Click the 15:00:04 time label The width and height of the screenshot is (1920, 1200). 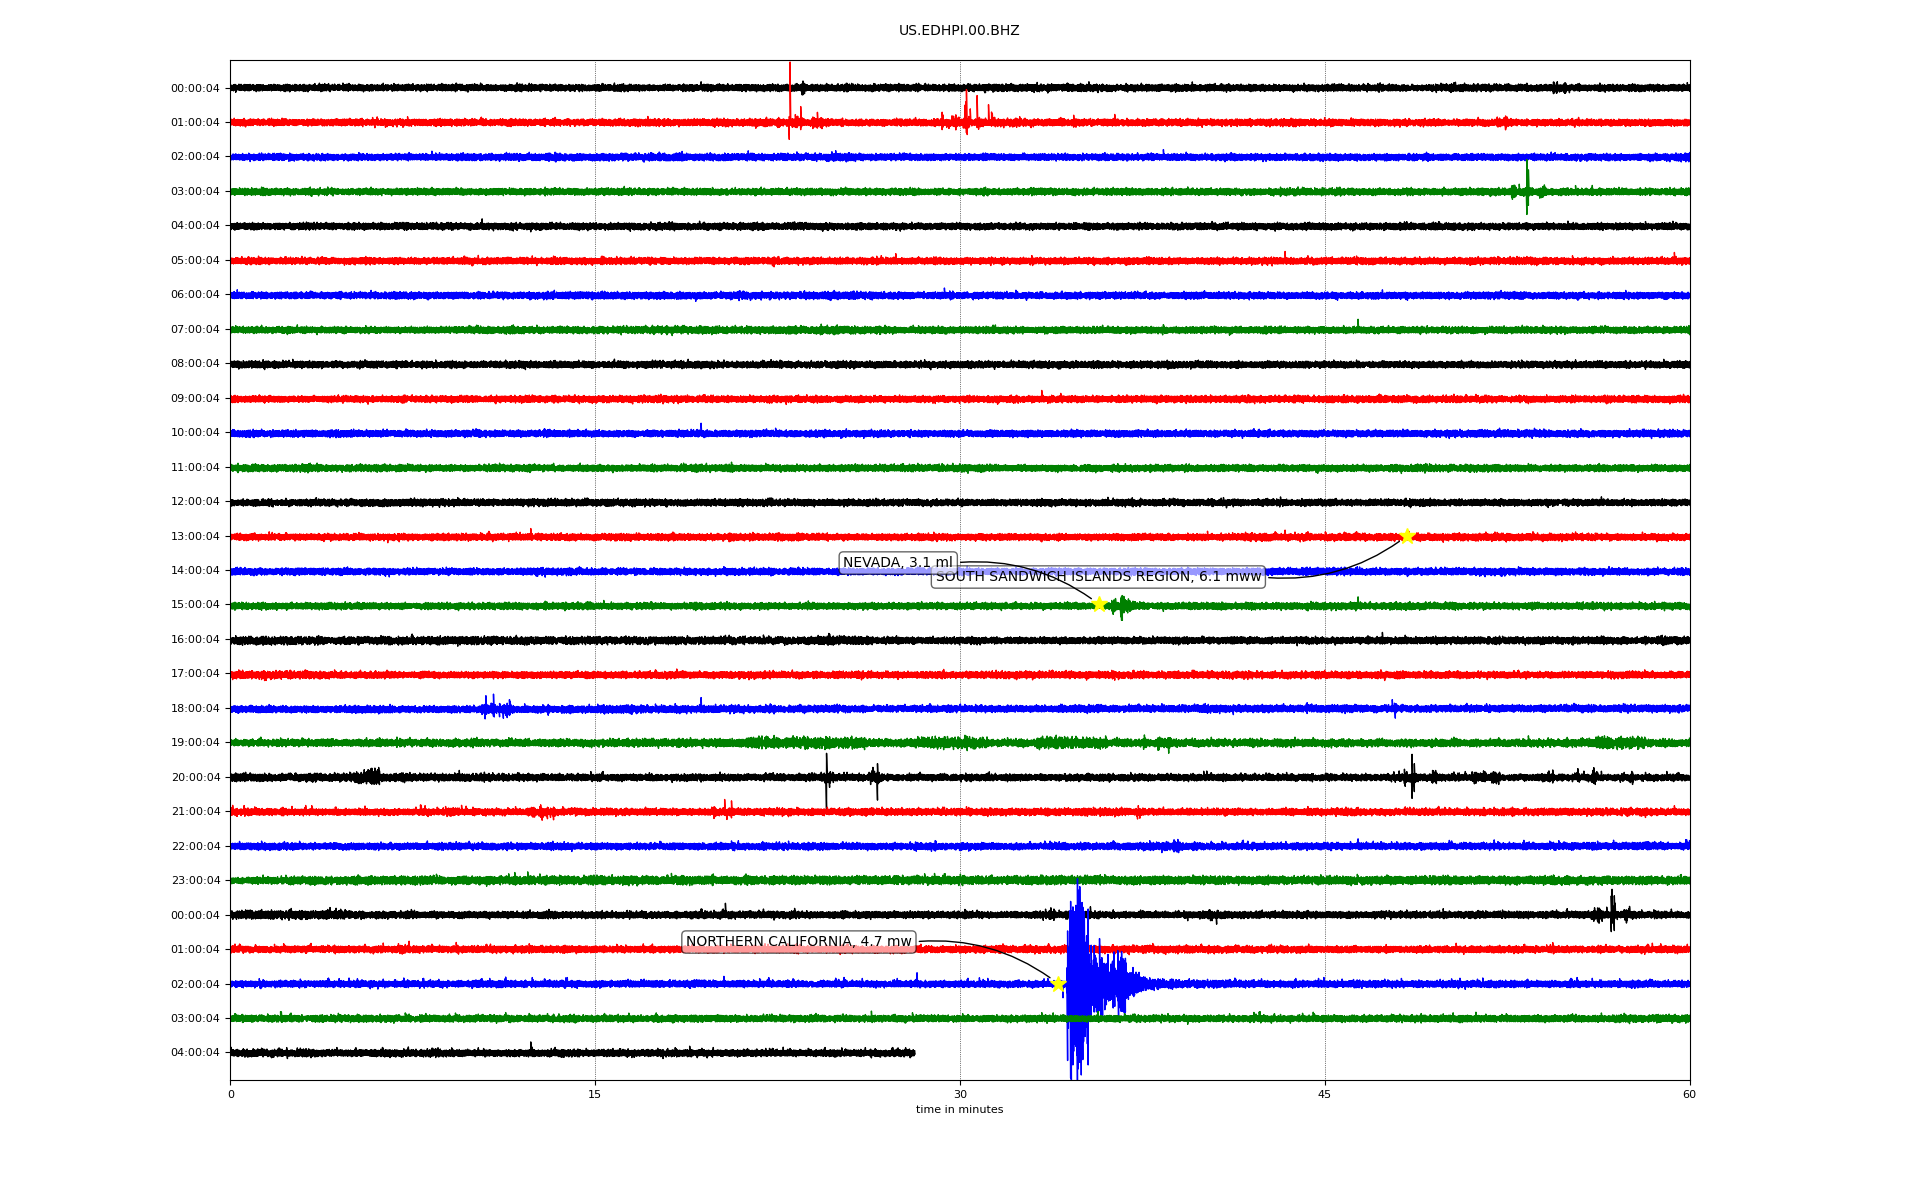[195, 605]
